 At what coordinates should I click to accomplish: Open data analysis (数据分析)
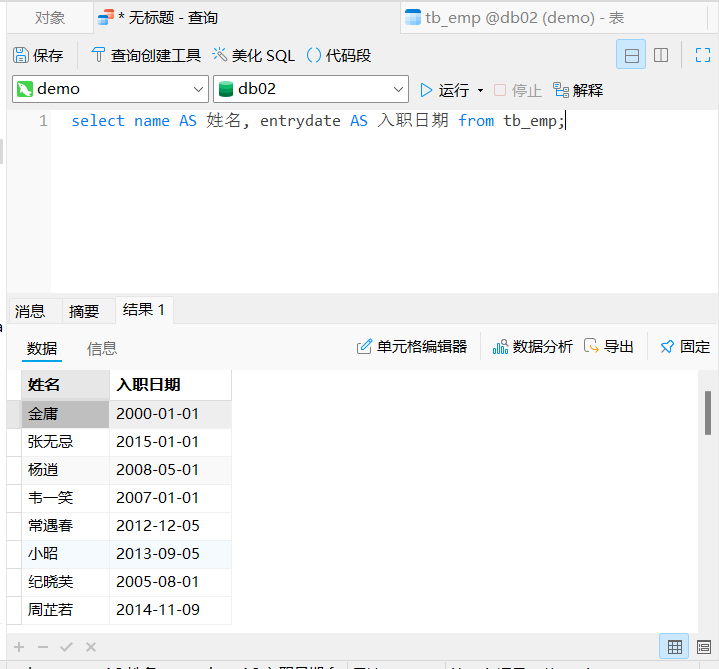coord(533,347)
